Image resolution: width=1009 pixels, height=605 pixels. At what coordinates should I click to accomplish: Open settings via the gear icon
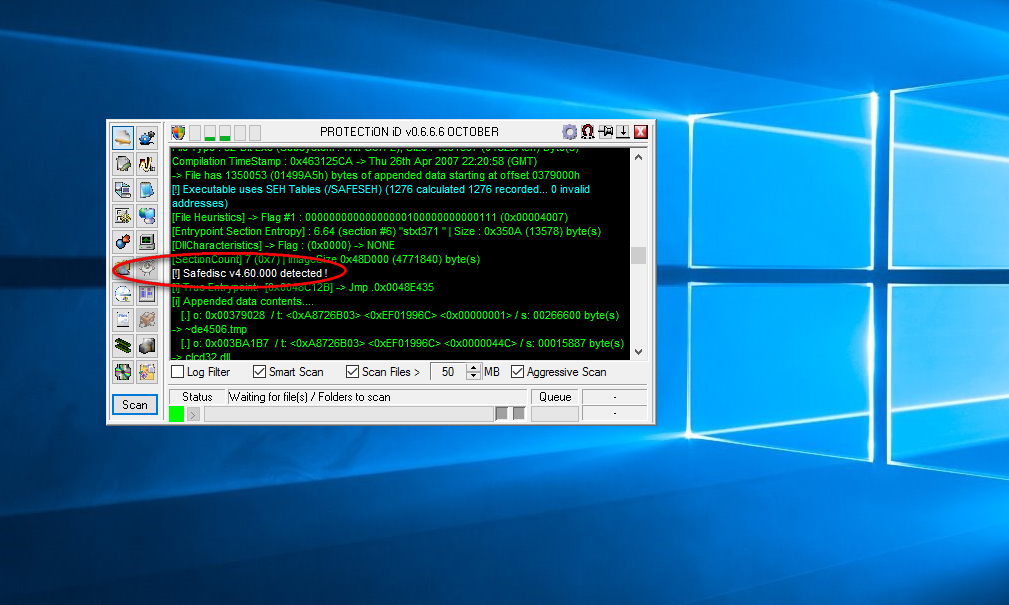click(569, 132)
